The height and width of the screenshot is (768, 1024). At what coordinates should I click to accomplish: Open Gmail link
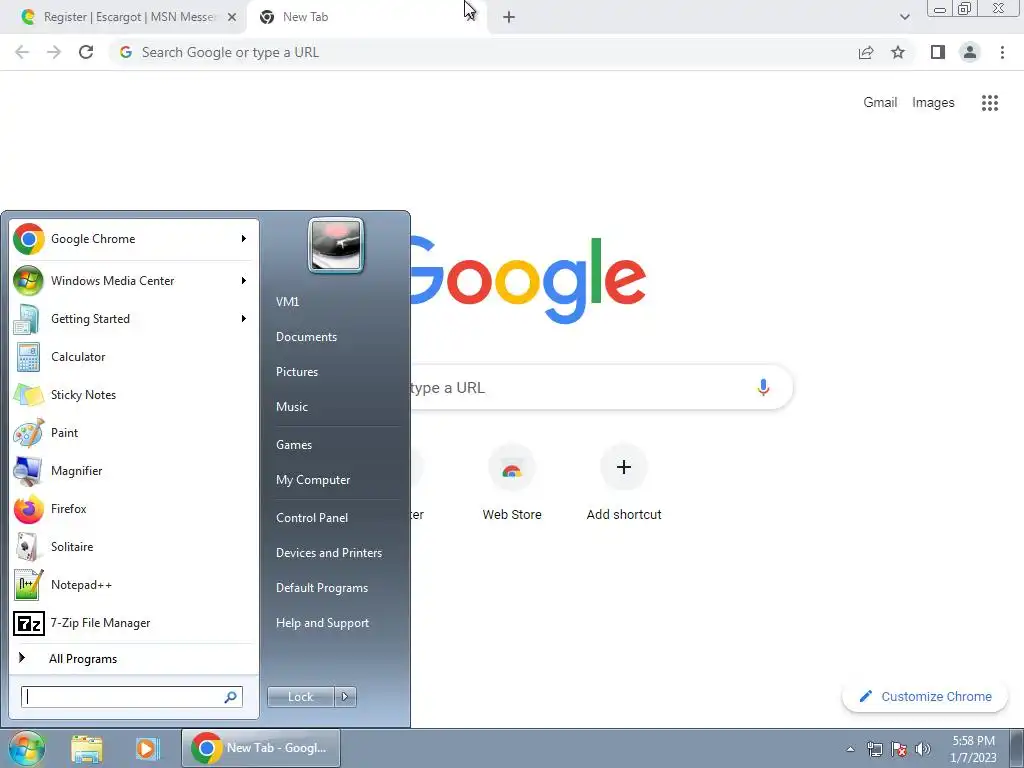click(880, 103)
